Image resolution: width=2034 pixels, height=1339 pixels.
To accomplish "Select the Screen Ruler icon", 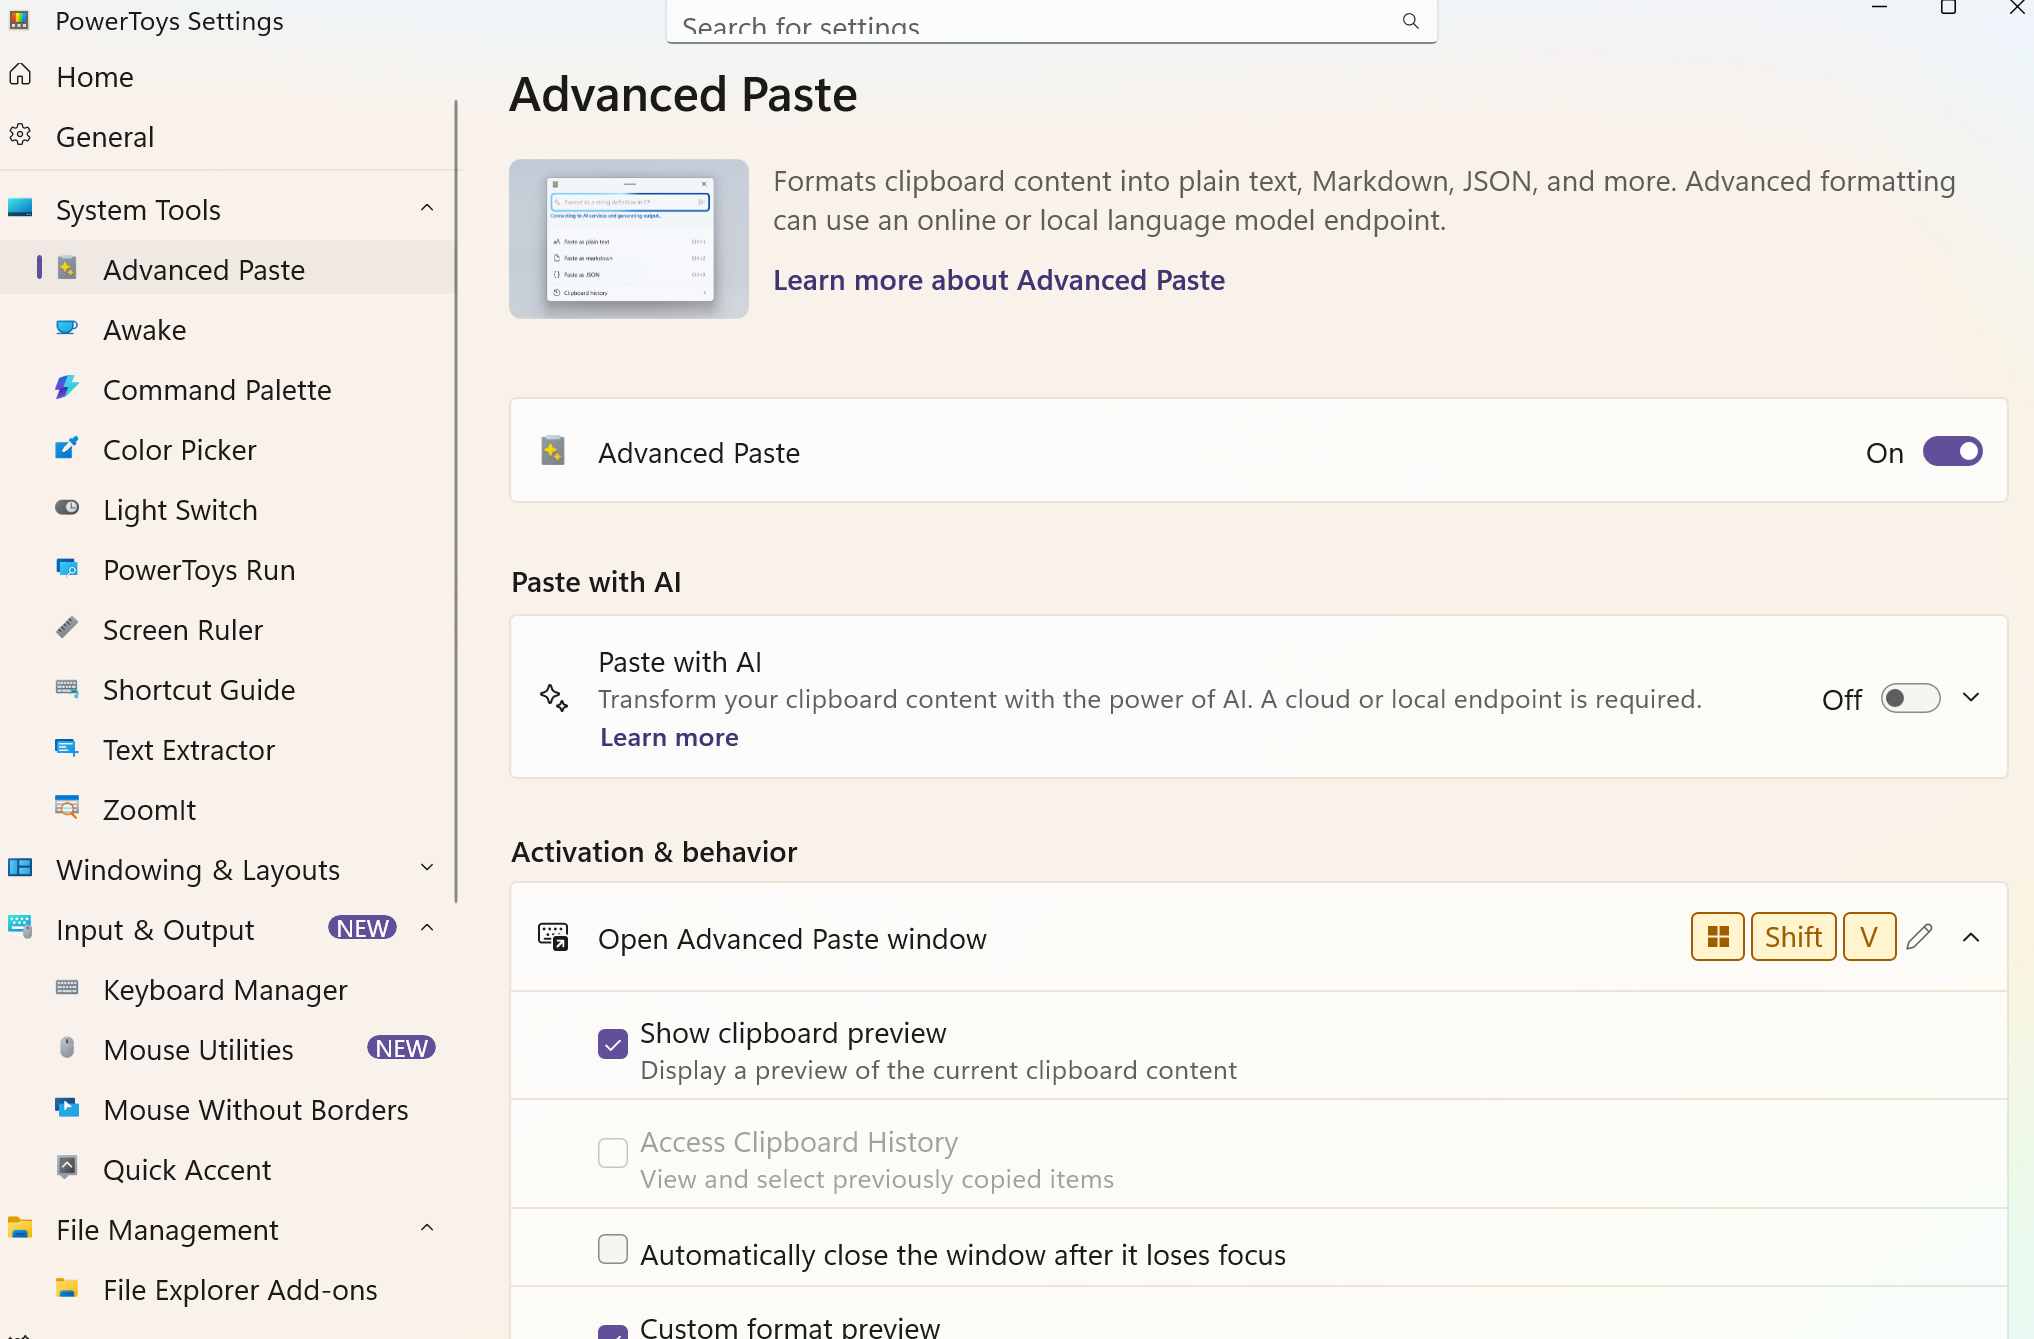I will pos(67,629).
